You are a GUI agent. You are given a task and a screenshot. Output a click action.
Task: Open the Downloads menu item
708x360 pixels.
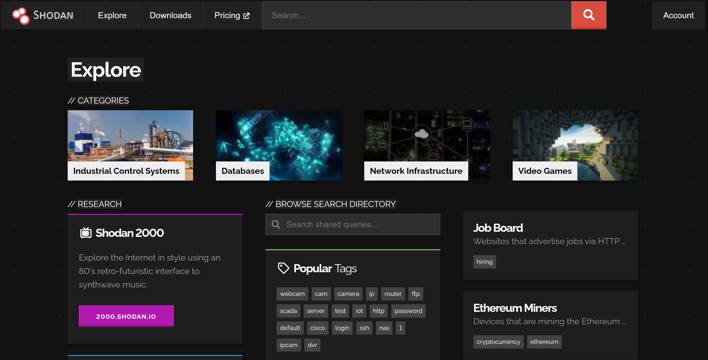pyautogui.click(x=170, y=15)
